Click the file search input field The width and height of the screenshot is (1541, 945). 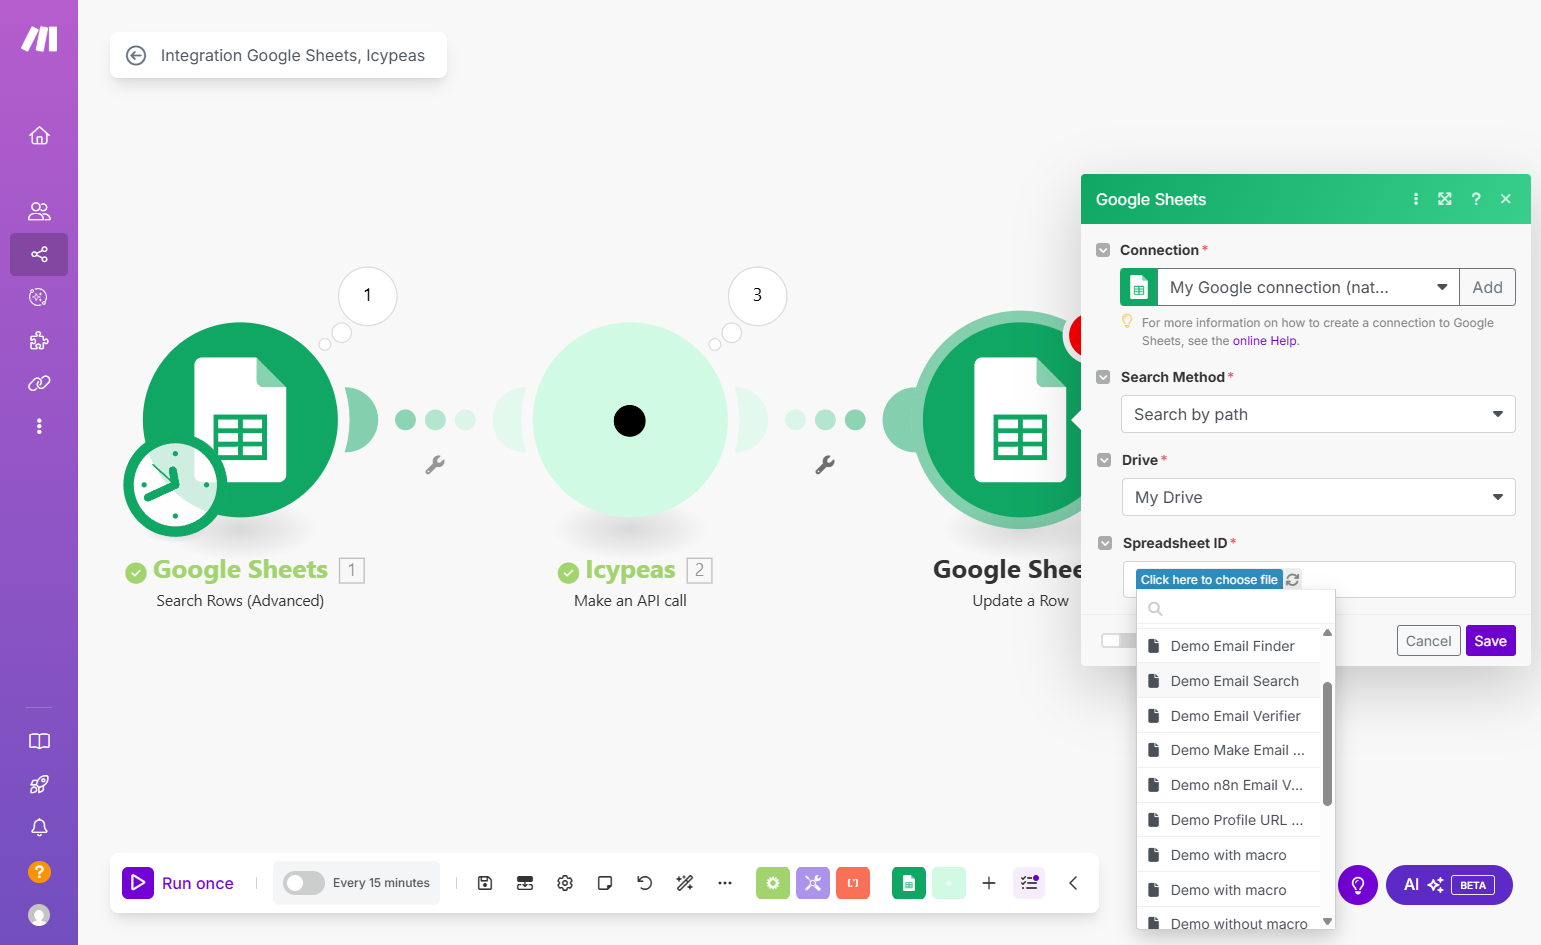(1236, 609)
